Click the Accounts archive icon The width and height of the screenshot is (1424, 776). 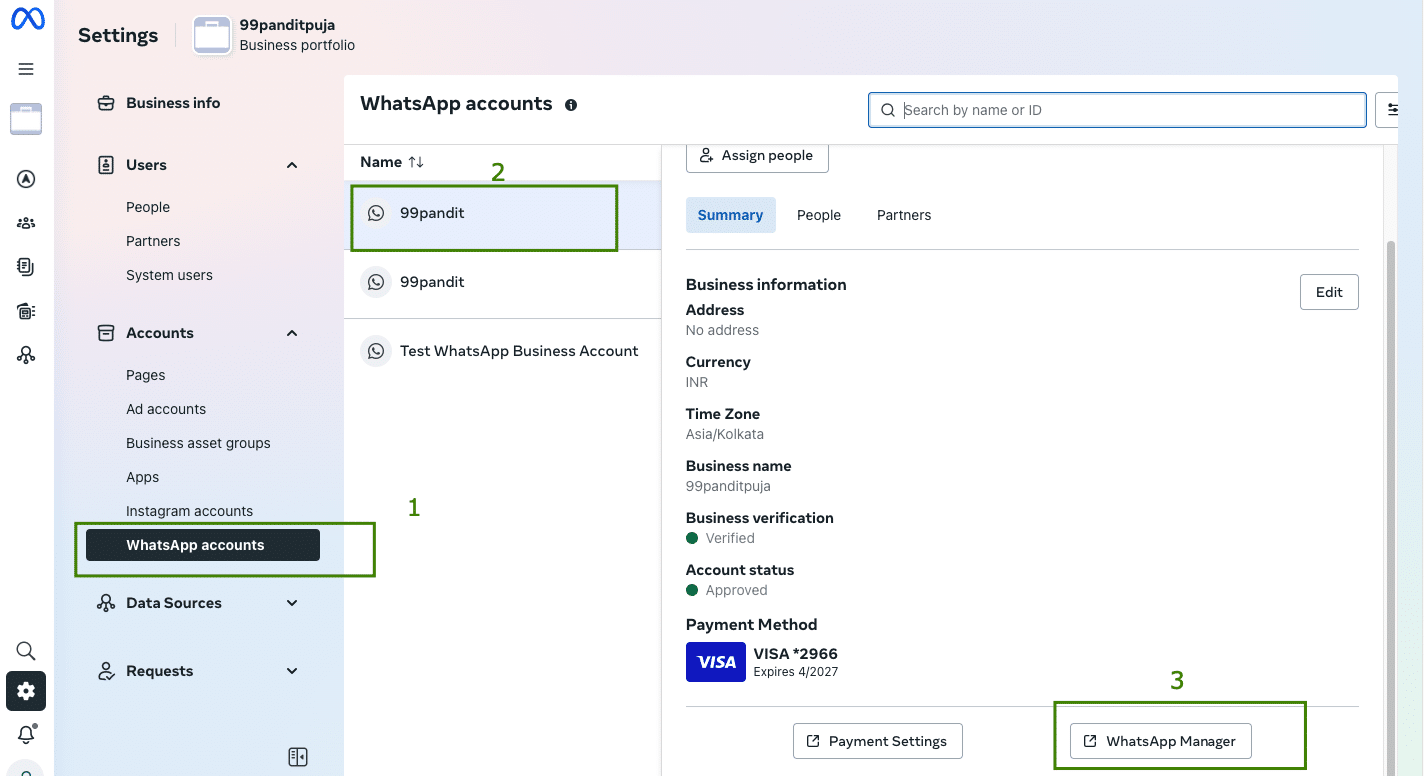tap(105, 333)
